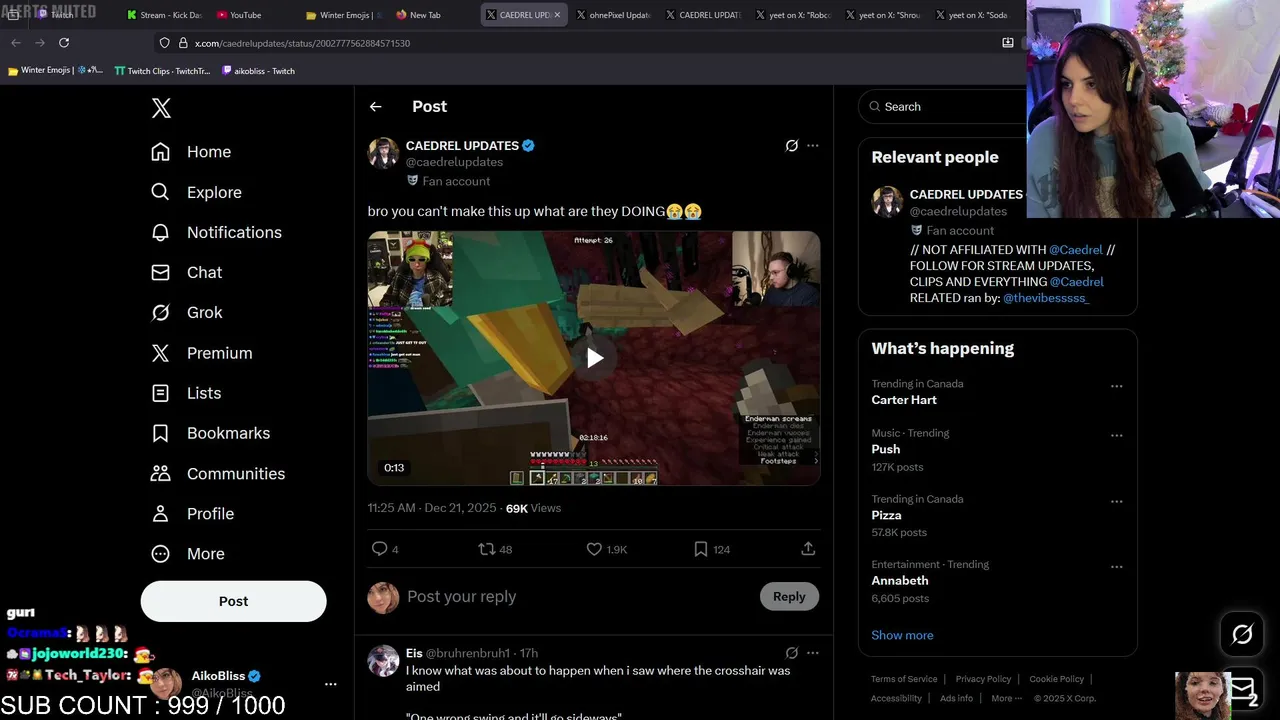Open more options for Pizza trend
Screen dimensions: 1280x720
click(x=1116, y=502)
